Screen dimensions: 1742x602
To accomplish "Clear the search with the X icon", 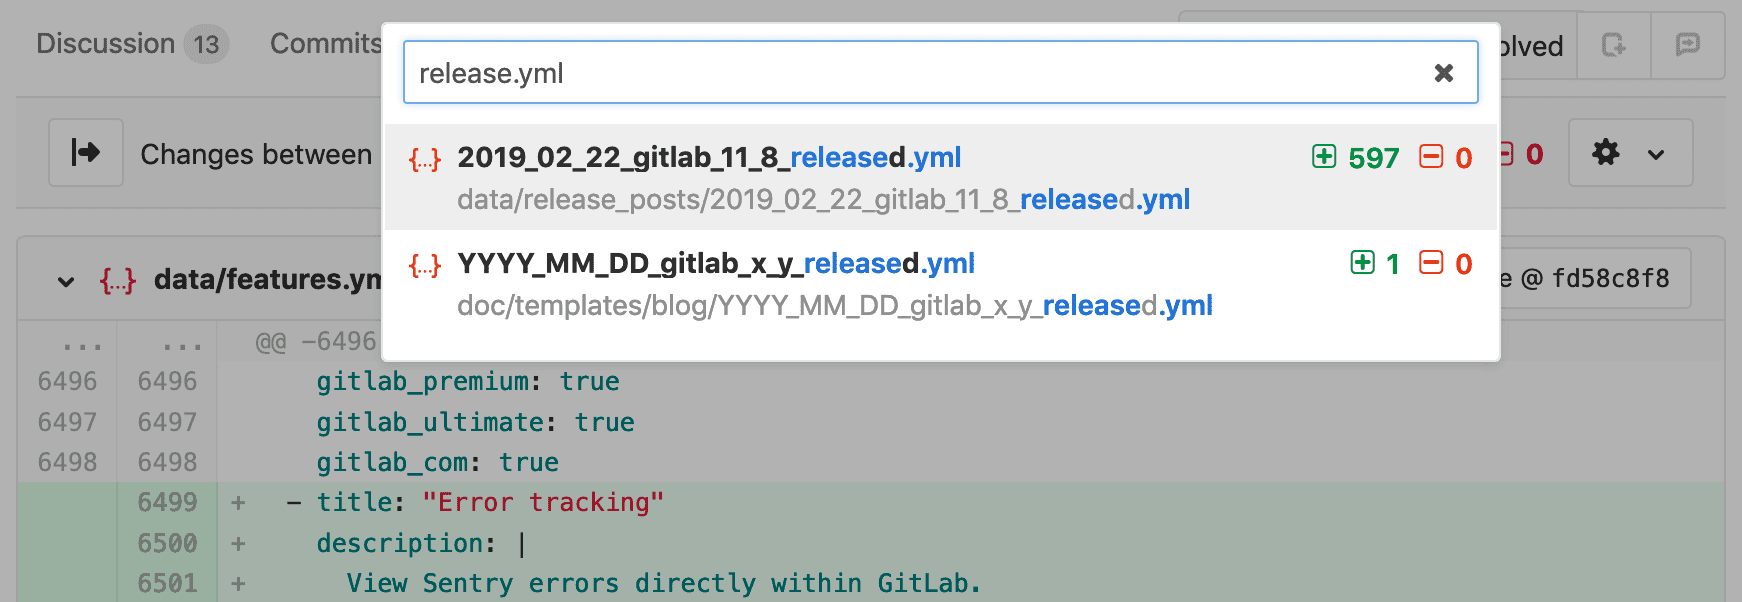I will click(x=1443, y=72).
